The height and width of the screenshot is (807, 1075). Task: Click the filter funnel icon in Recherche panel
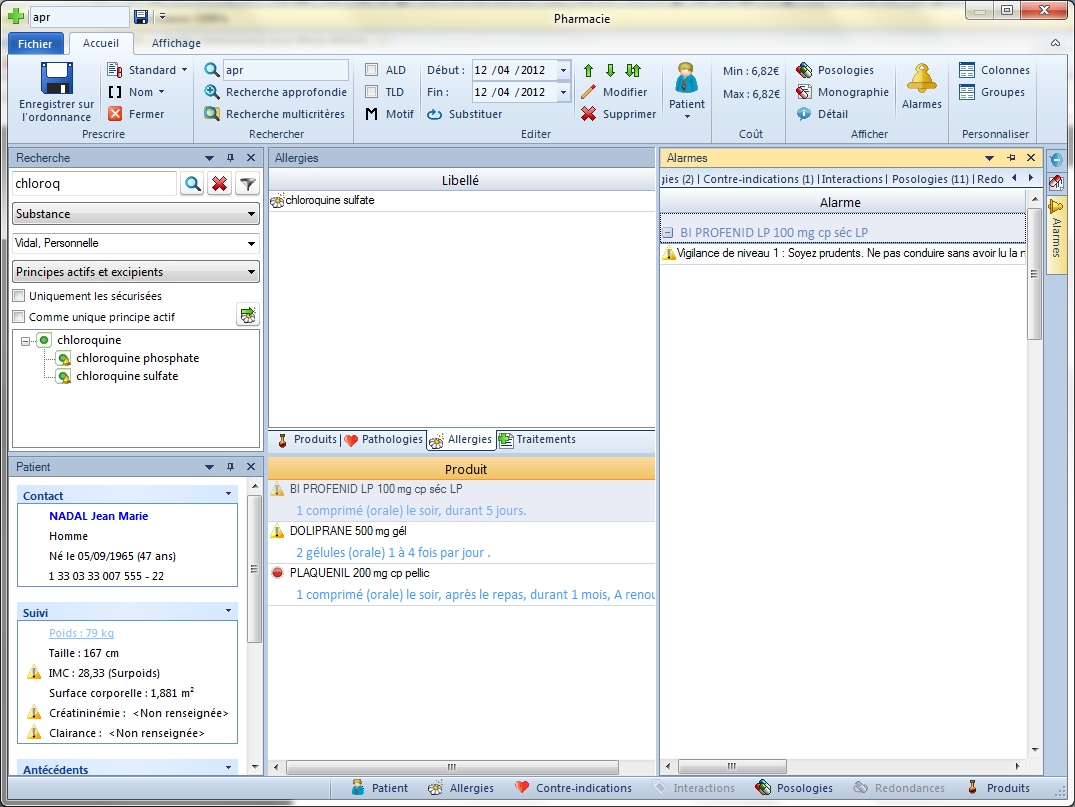click(x=247, y=184)
